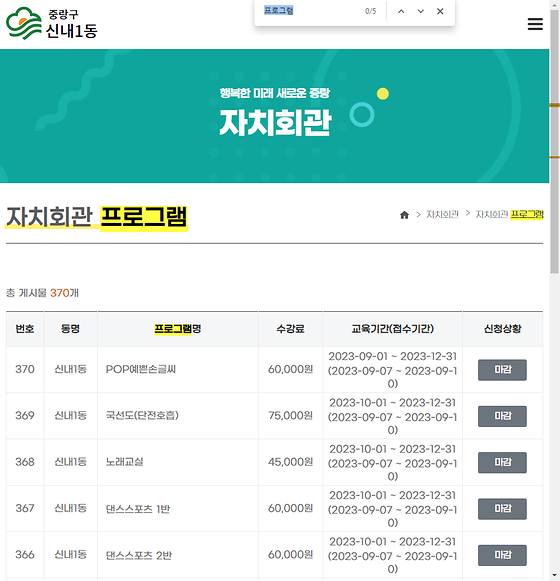The width and height of the screenshot is (560, 581).
Task: Click the 마감 button for 국선도(단전호흡)
Action: [x=502, y=416]
